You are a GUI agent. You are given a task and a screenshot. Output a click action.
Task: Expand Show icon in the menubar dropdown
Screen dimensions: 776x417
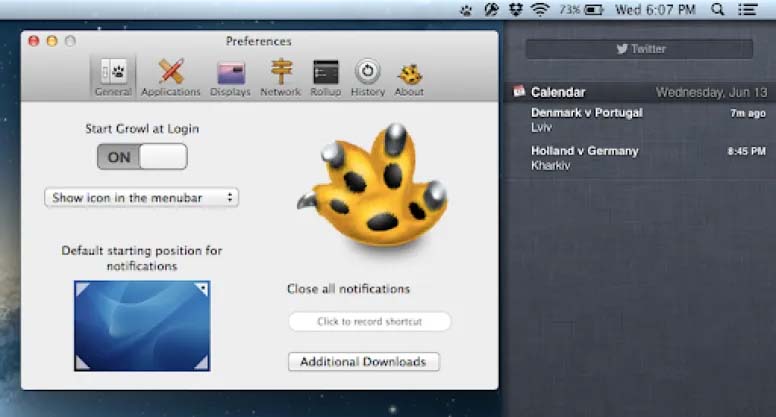click(x=142, y=198)
